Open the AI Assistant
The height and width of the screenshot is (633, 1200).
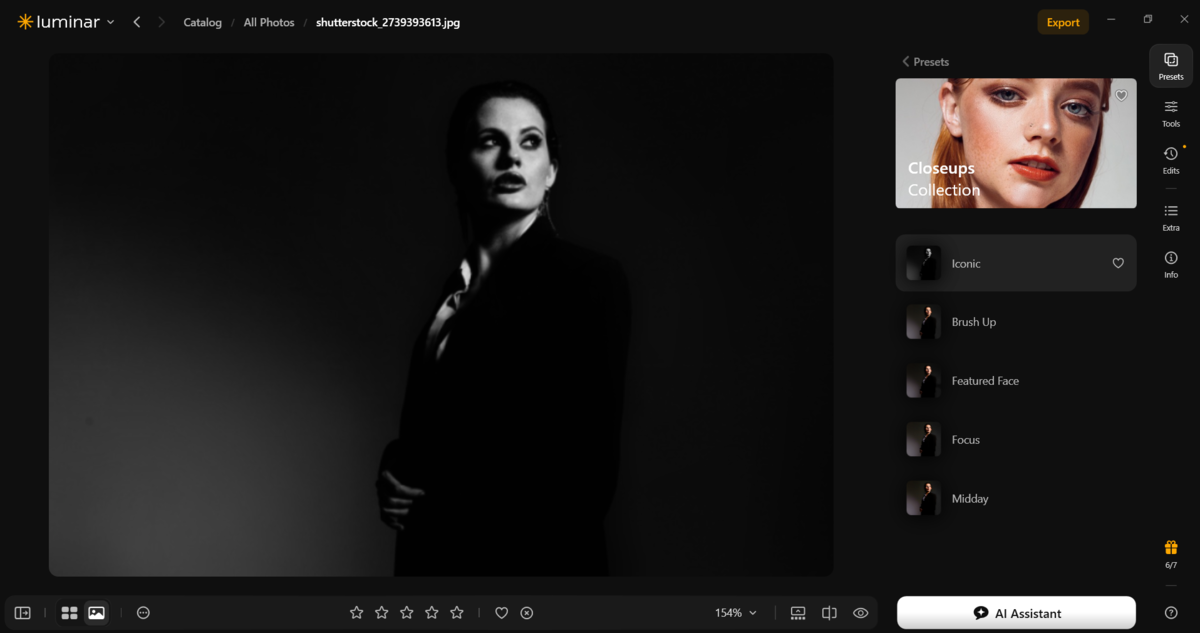tap(1016, 613)
